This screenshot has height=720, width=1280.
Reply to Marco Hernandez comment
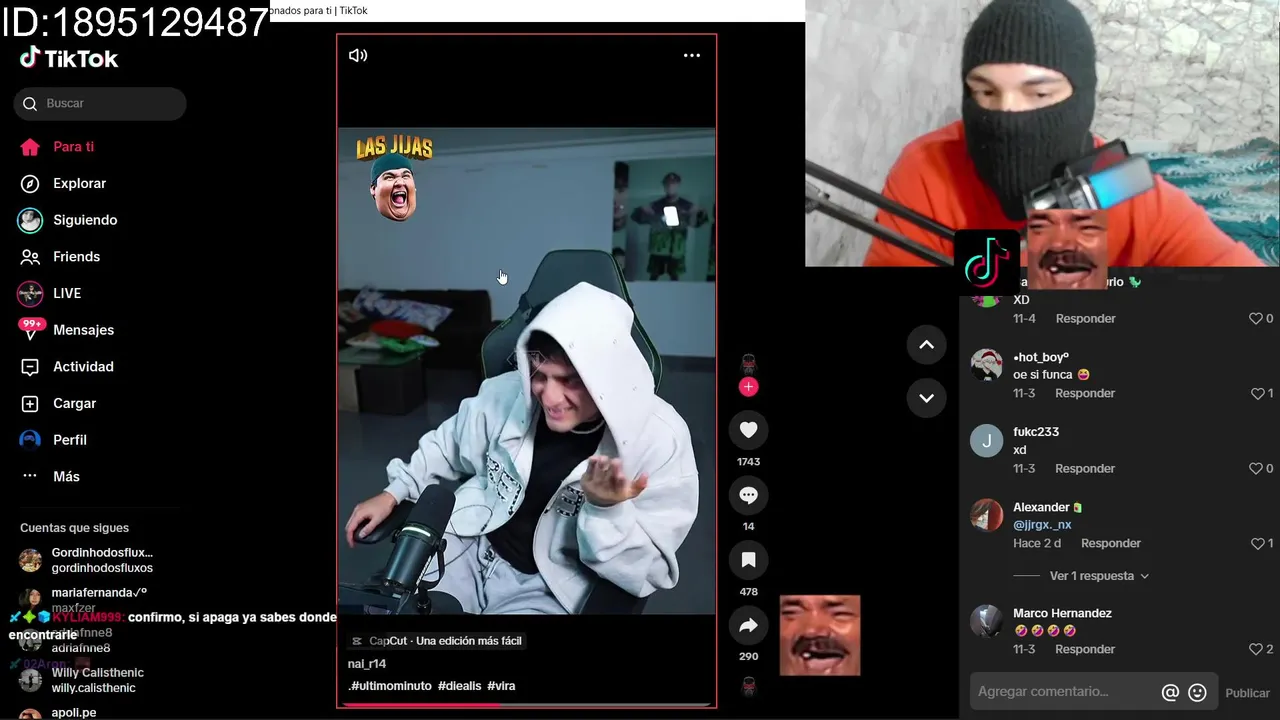click(1085, 650)
